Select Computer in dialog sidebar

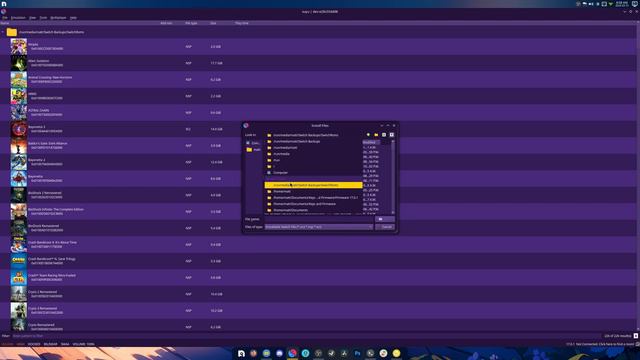[253, 143]
